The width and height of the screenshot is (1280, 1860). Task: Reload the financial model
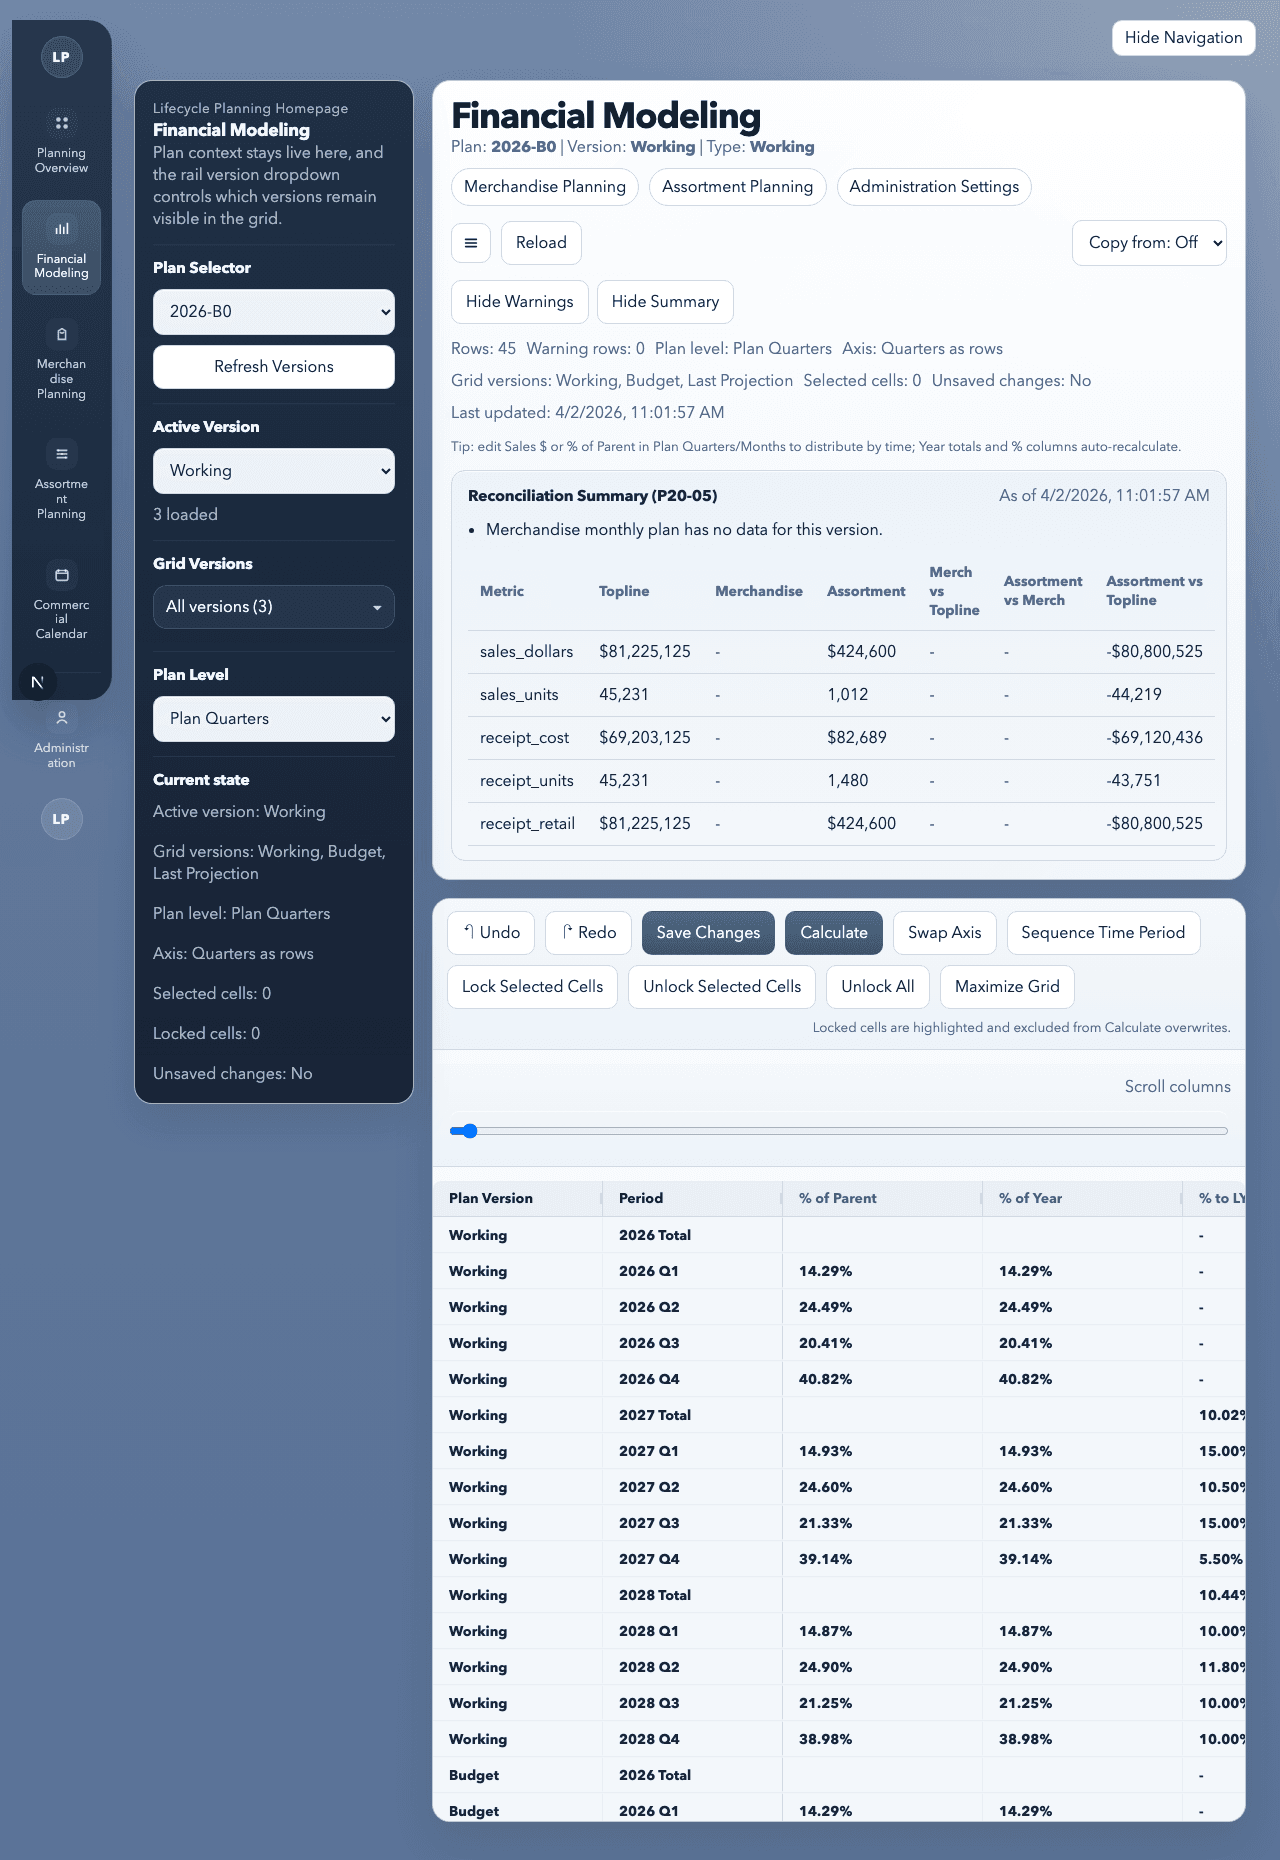[541, 243]
